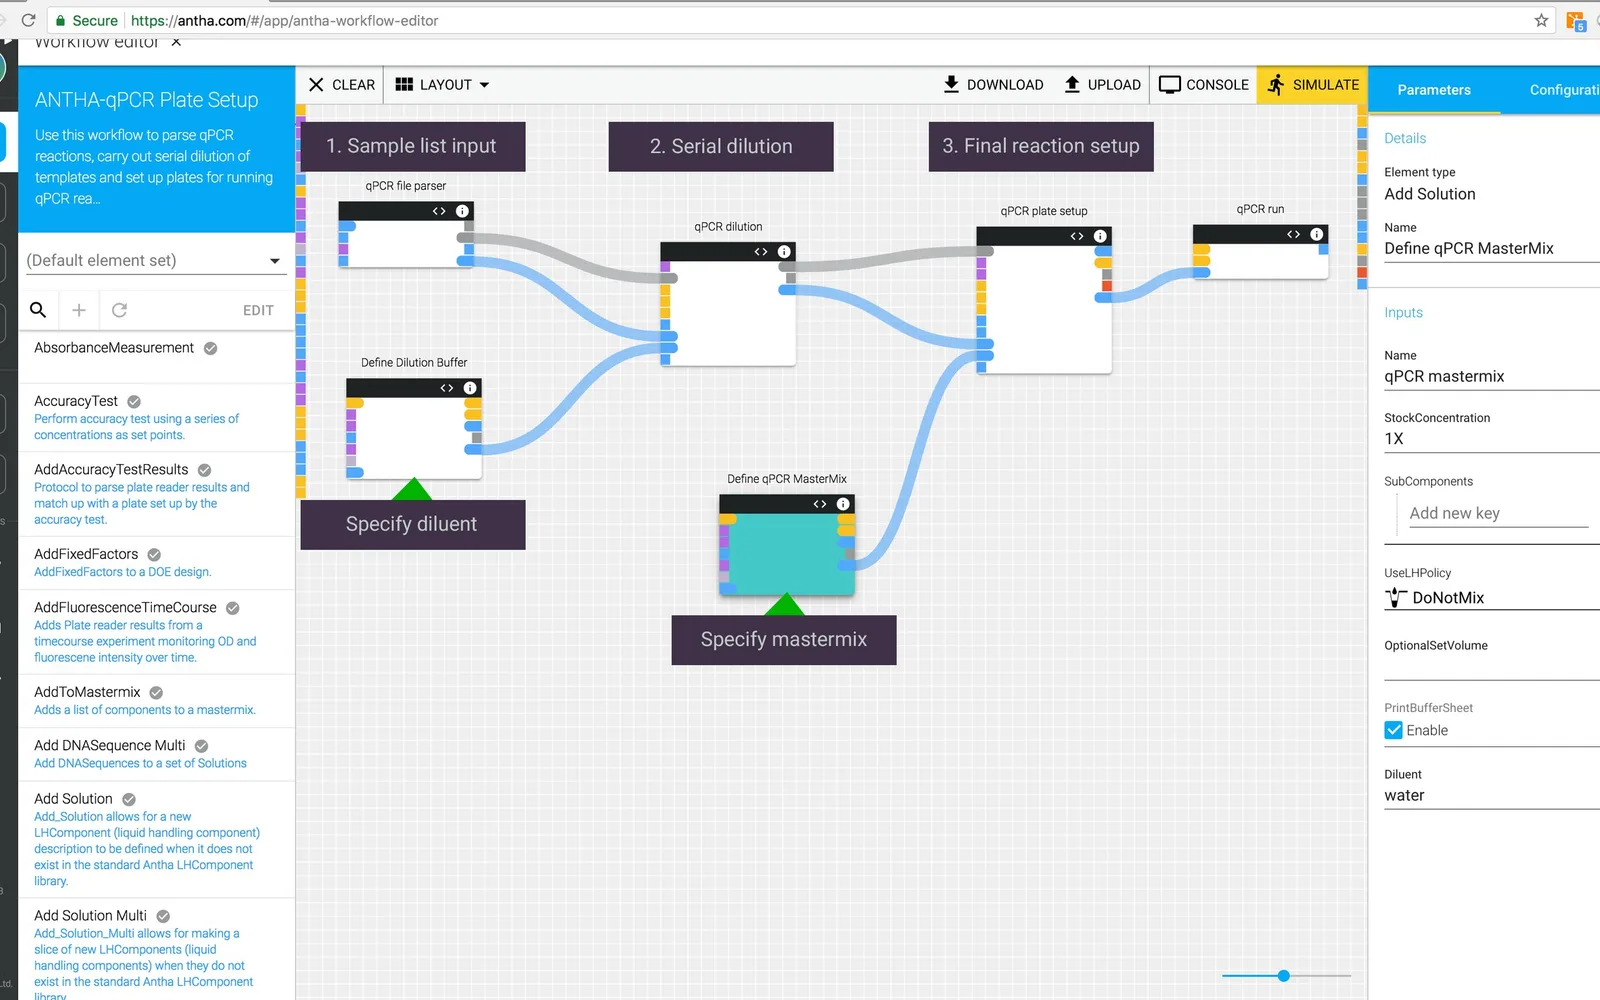Show info for qPCR dilution node
Viewport: 1600px width, 1000px height.
tap(784, 252)
